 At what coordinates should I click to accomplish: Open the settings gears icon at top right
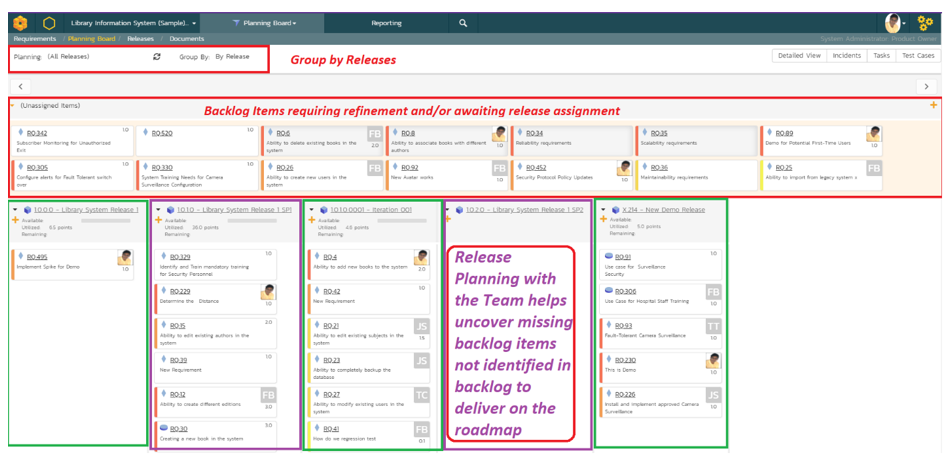[x=925, y=21]
